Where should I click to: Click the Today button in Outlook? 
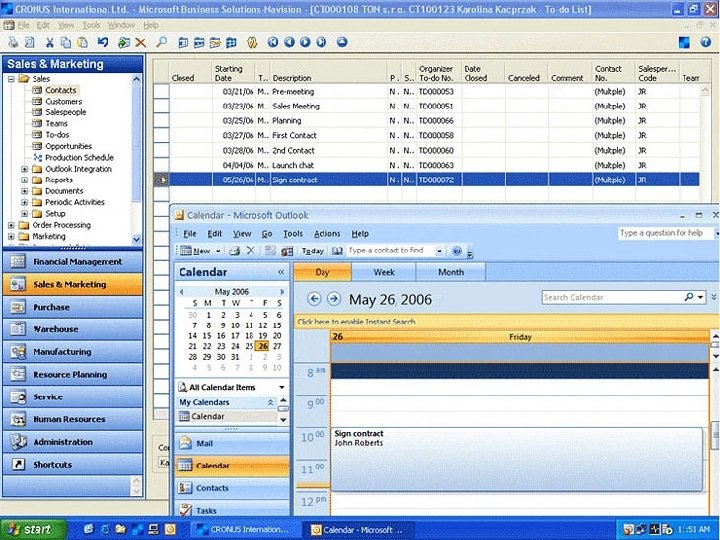tap(312, 251)
